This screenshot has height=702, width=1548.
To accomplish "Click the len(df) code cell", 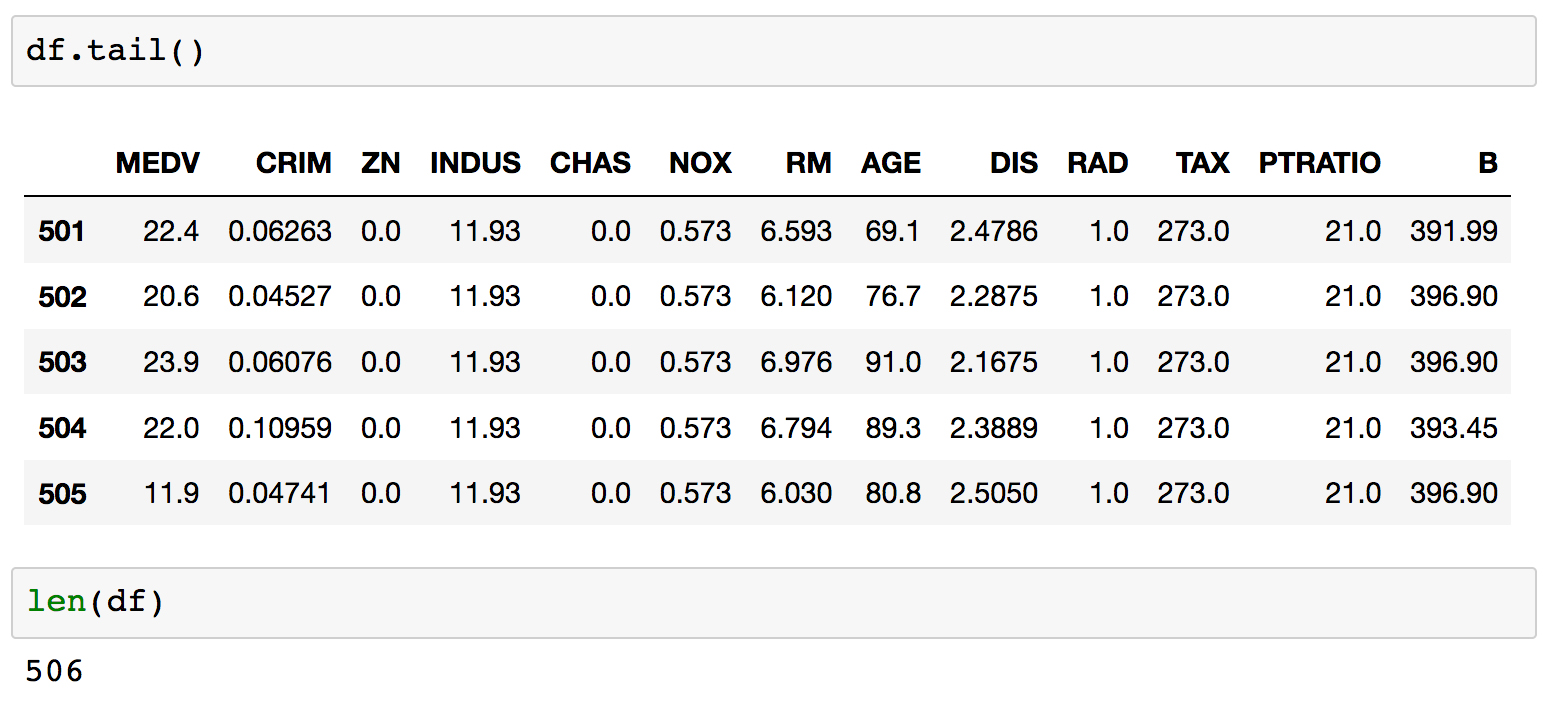I will [x=773, y=603].
